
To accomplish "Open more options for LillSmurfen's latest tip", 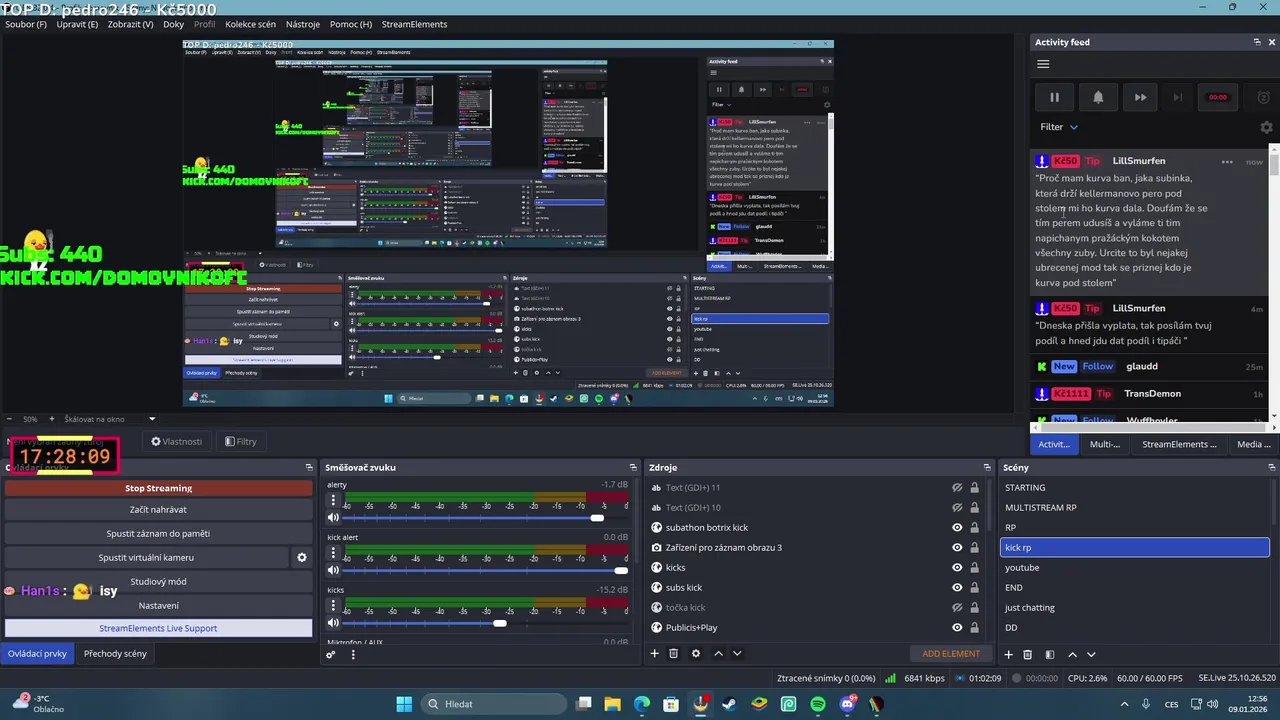I will coord(1227,161).
